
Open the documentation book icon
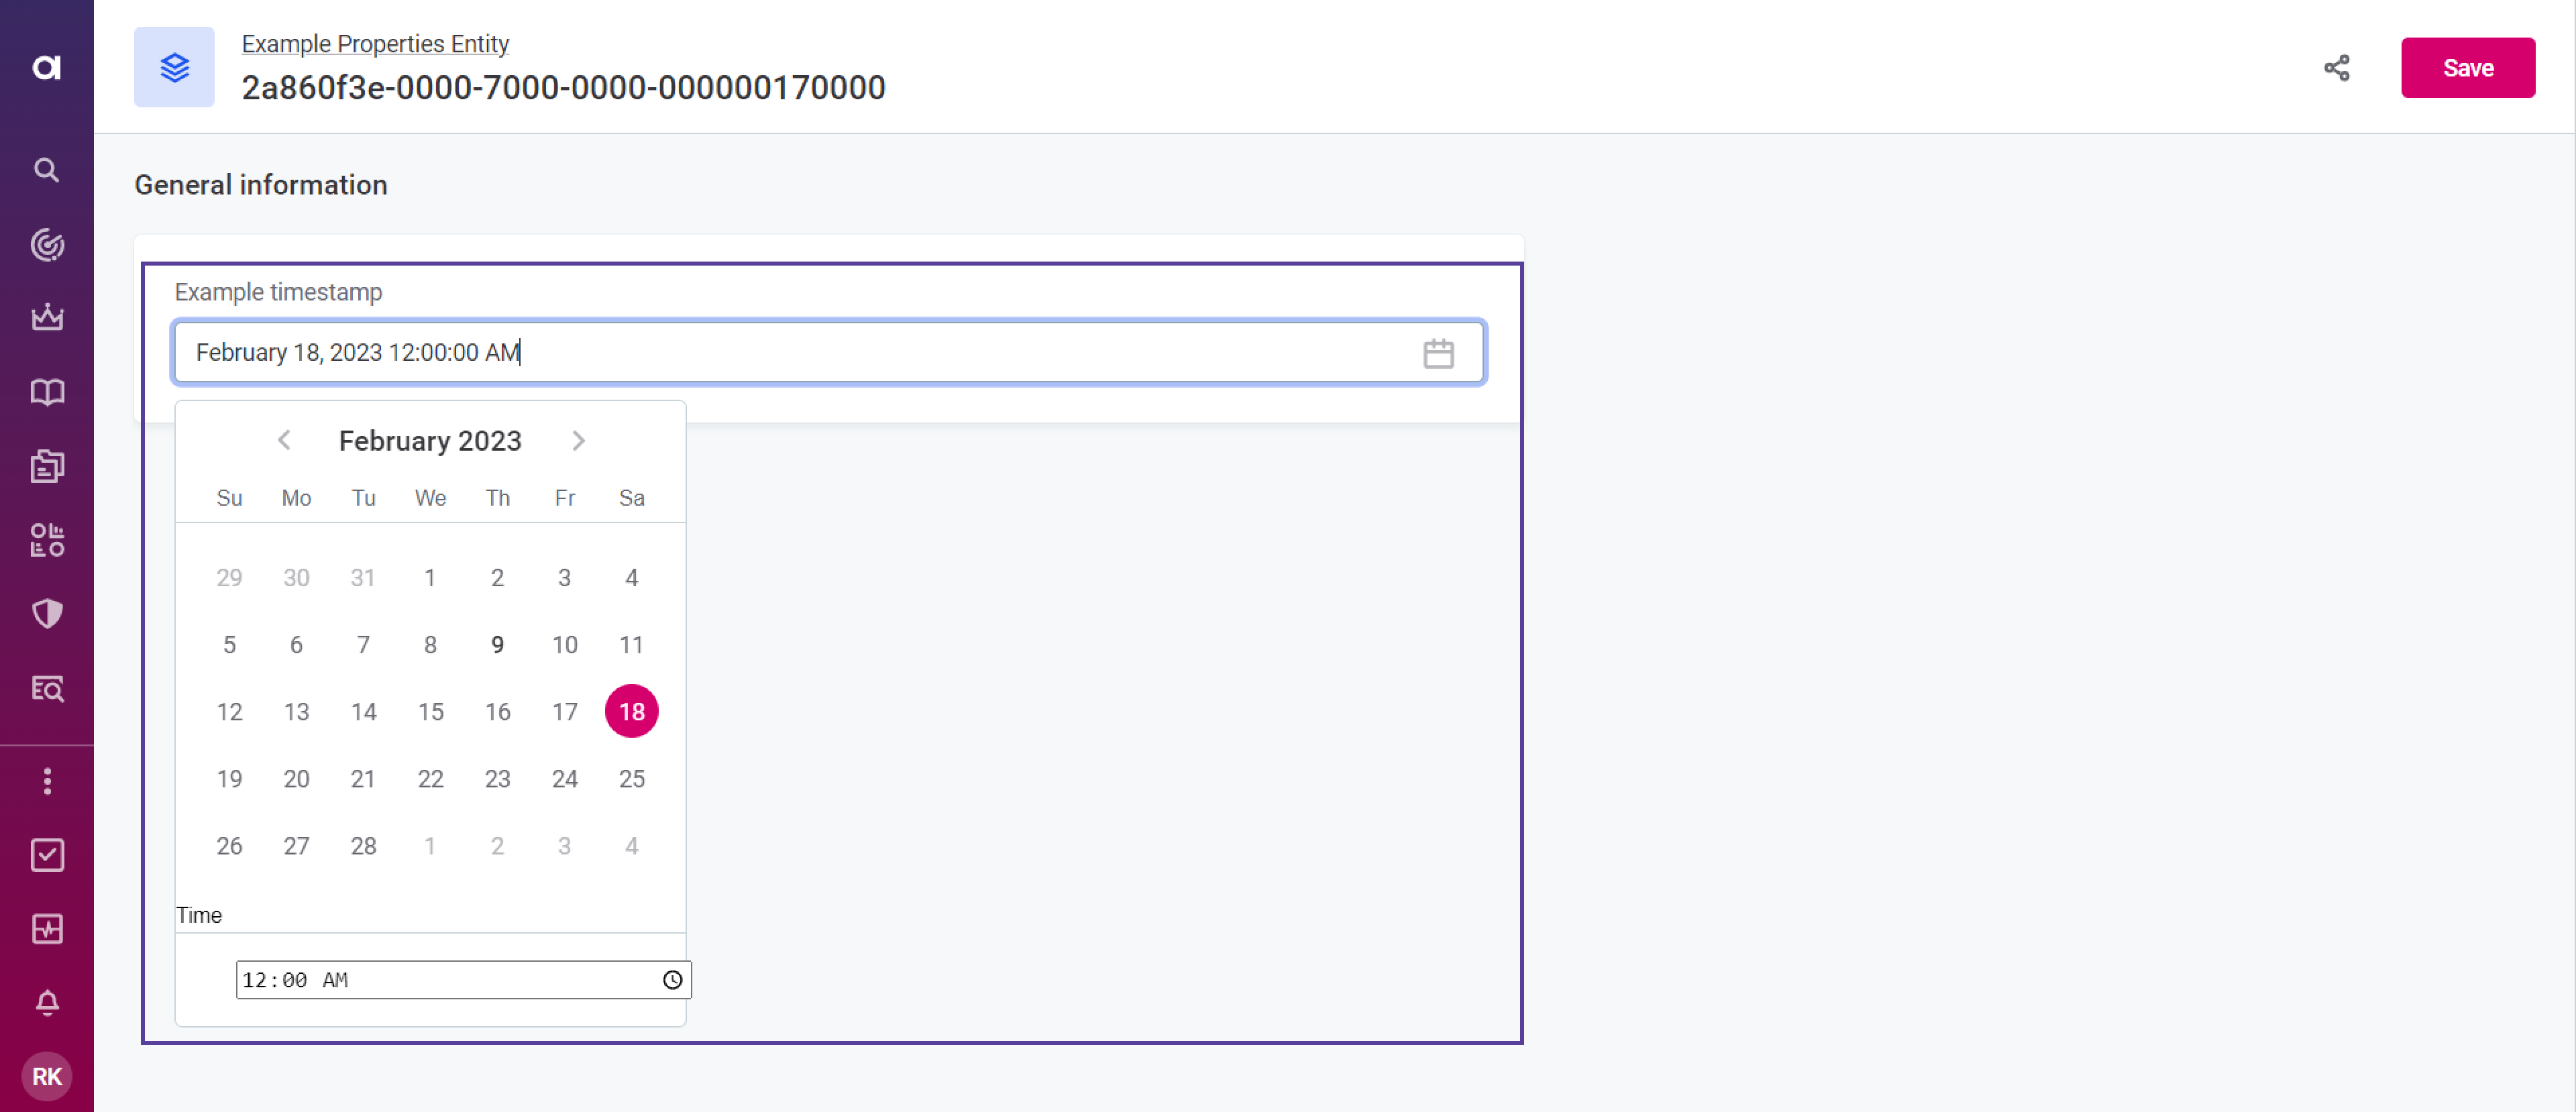[46, 392]
